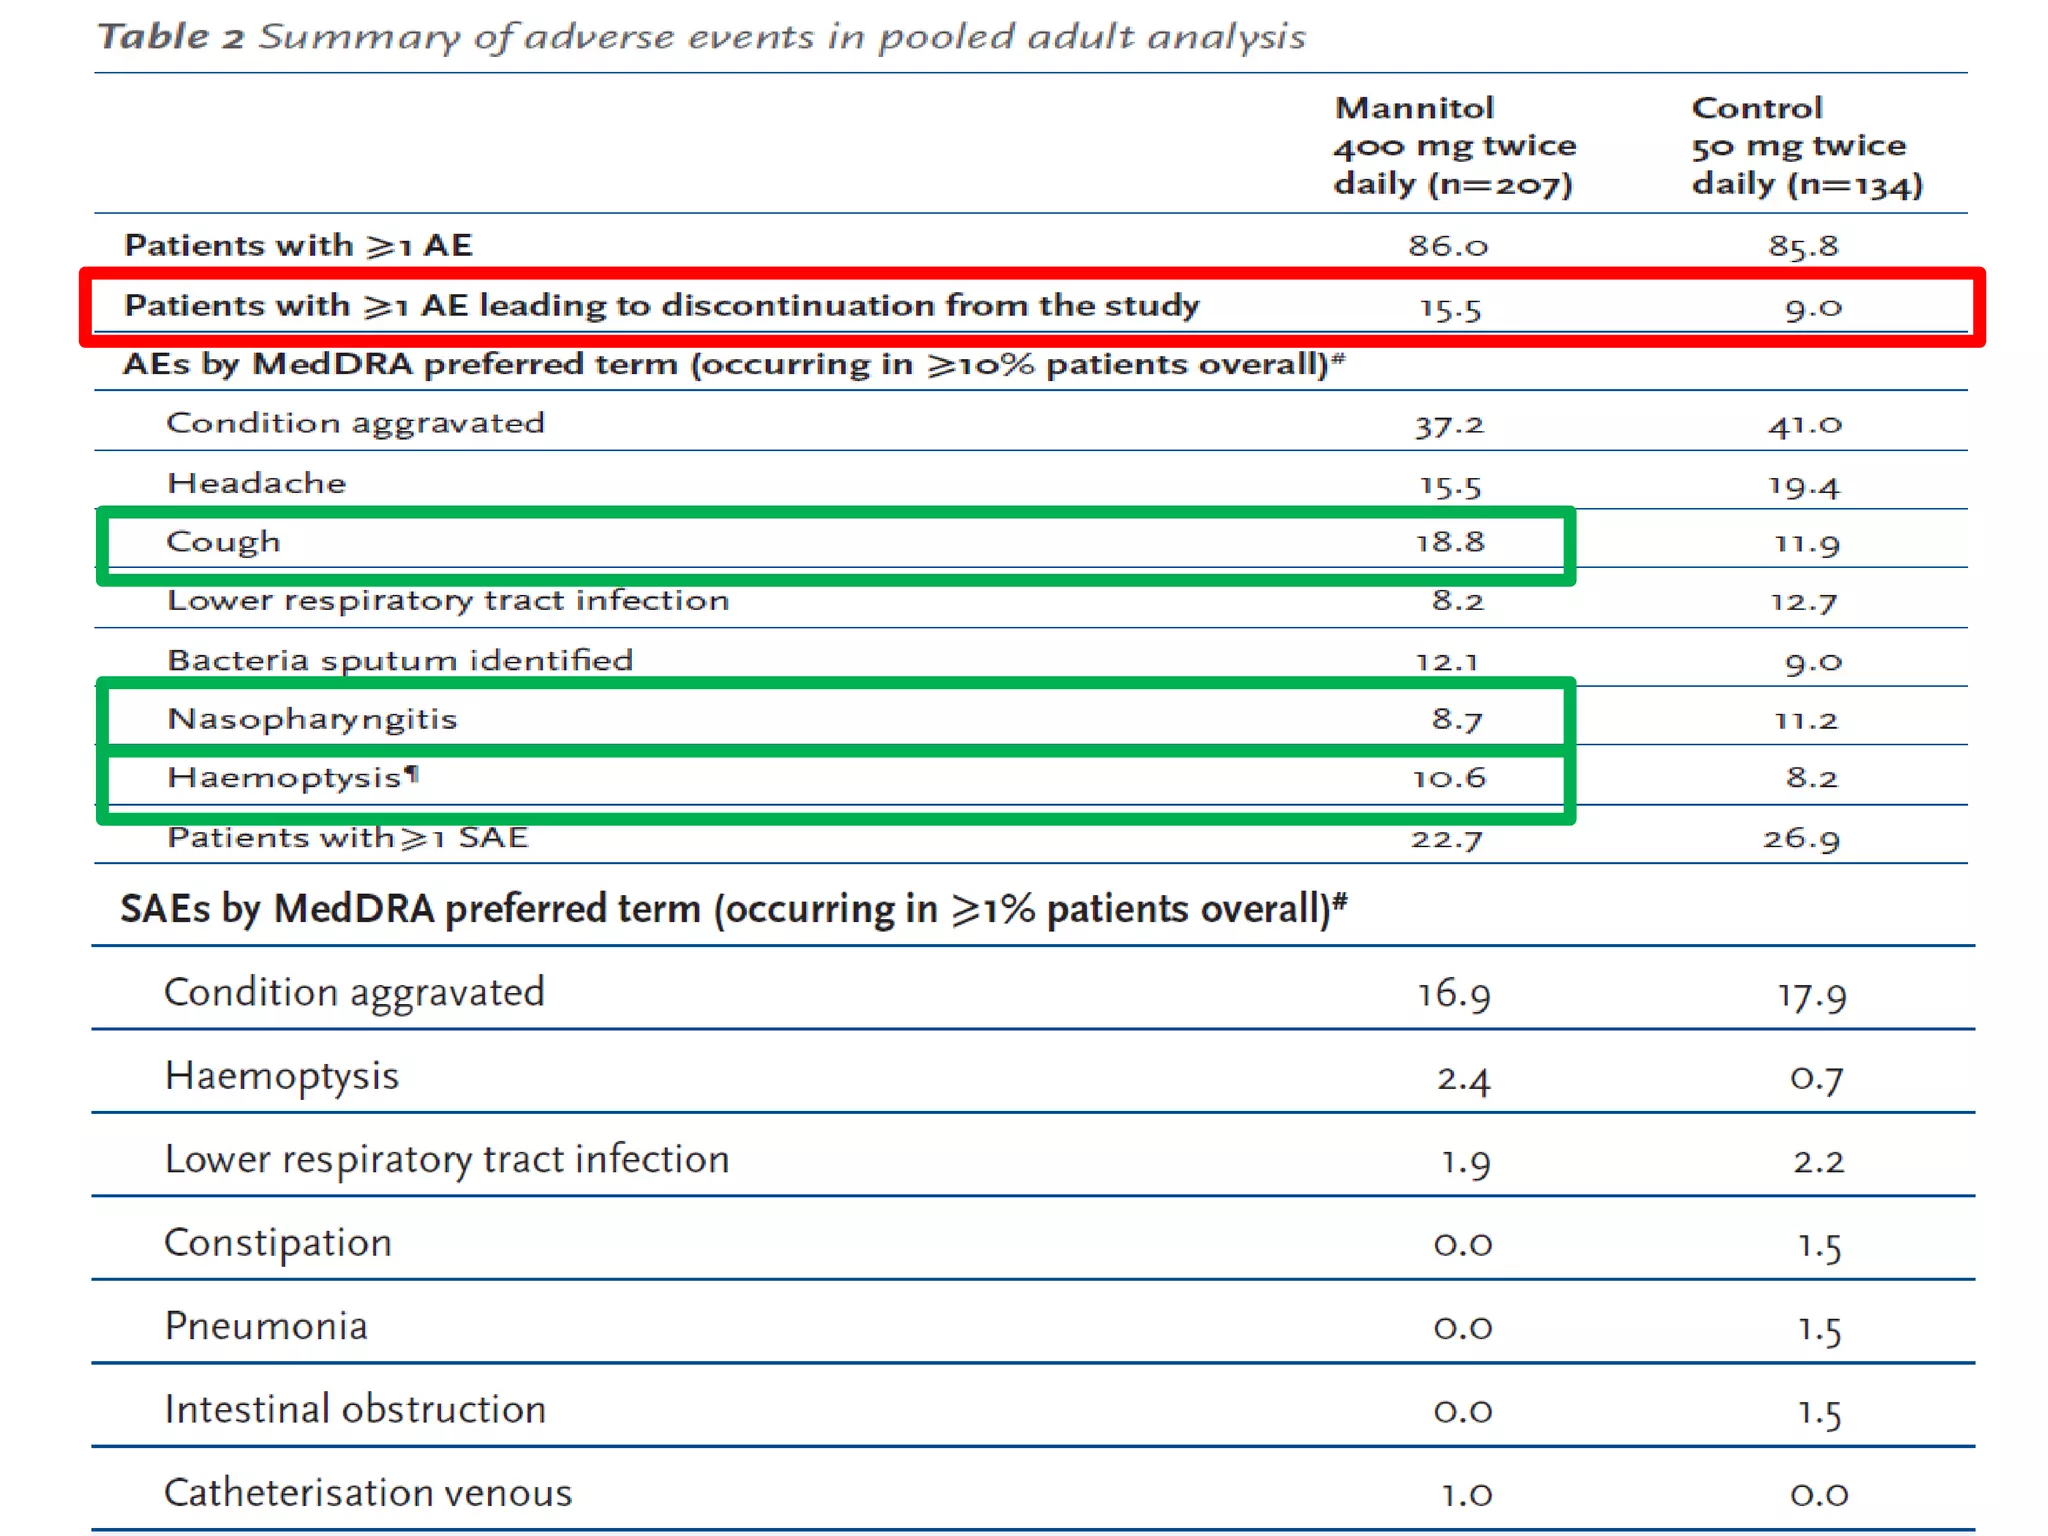Click the Pneumonia row label
This screenshot has width=2048, height=1536.
[266, 1326]
